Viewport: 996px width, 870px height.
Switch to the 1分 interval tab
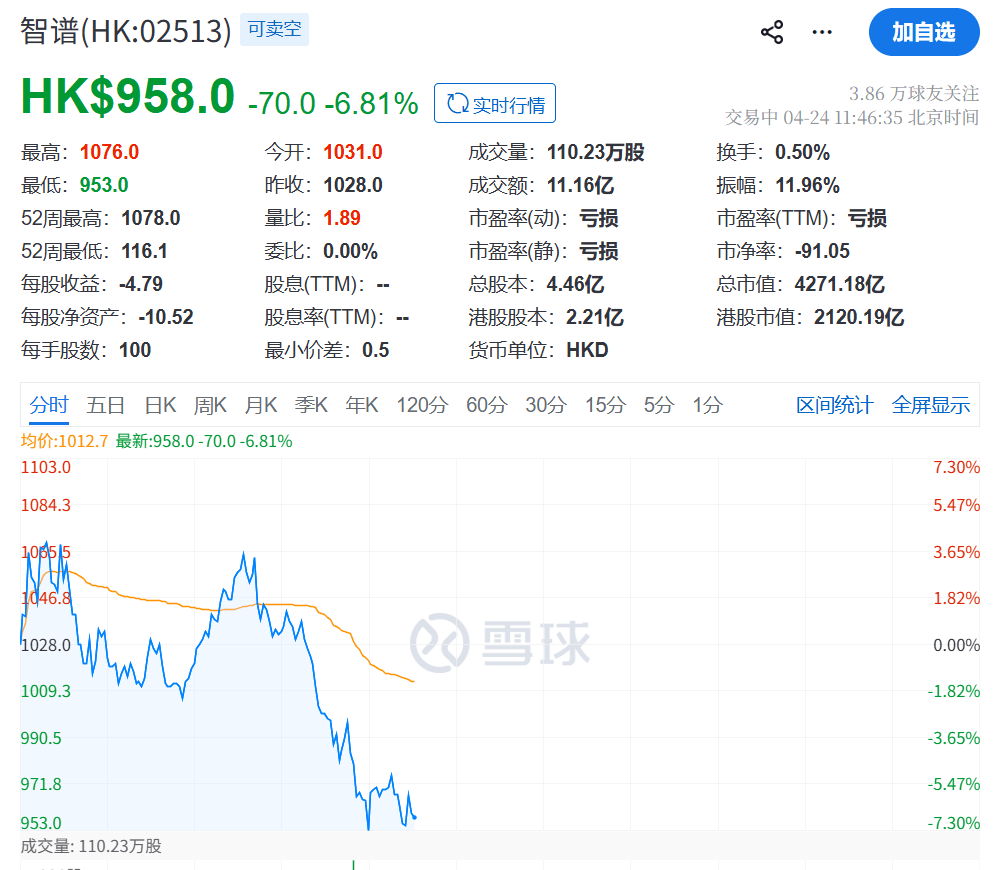point(707,405)
